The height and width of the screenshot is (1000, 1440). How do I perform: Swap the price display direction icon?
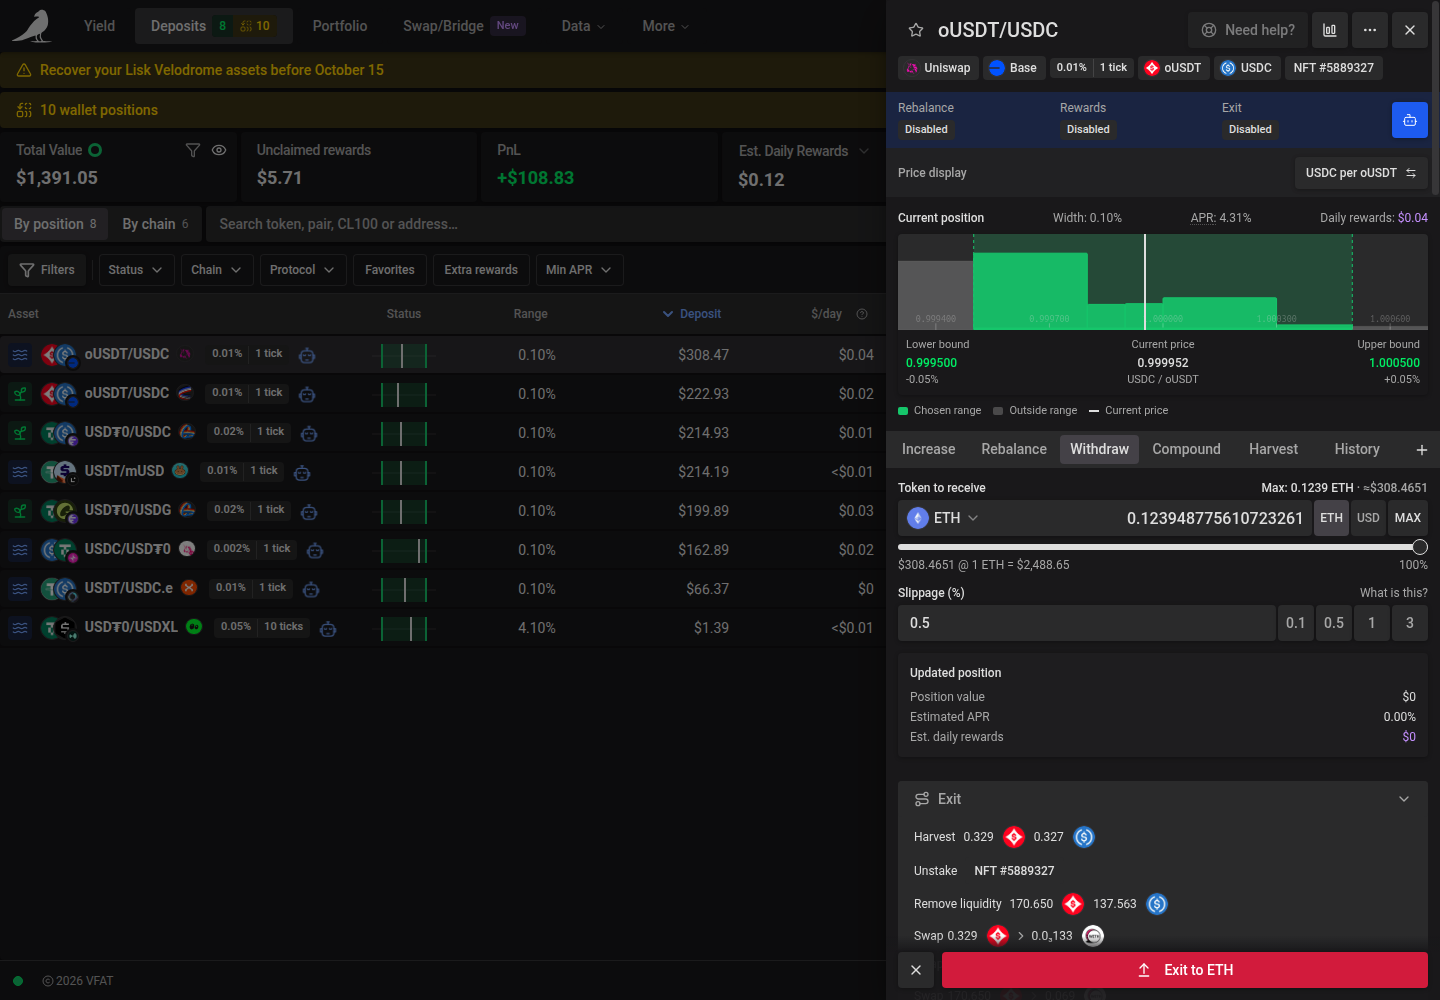click(1411, 173)
